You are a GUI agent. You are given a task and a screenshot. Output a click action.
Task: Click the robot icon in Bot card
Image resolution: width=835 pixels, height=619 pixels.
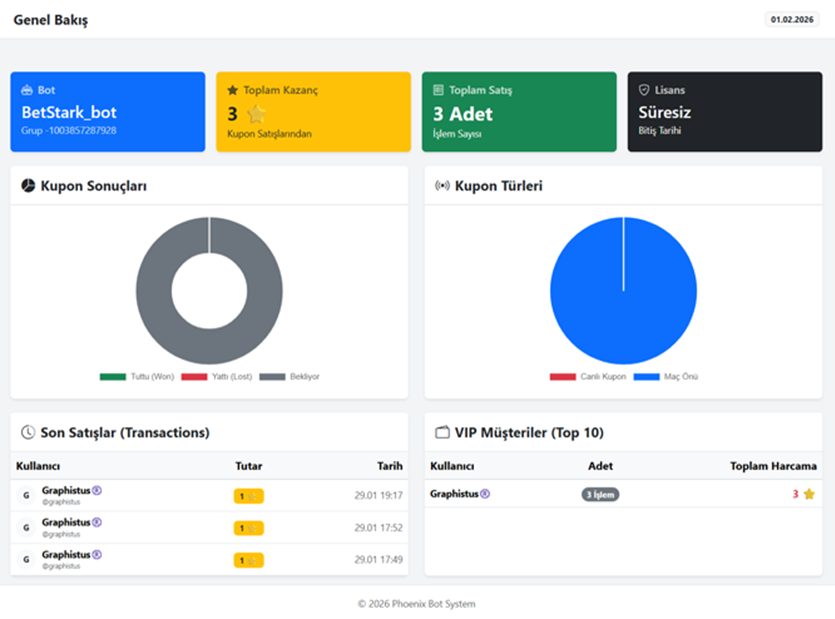pos(27,90)
